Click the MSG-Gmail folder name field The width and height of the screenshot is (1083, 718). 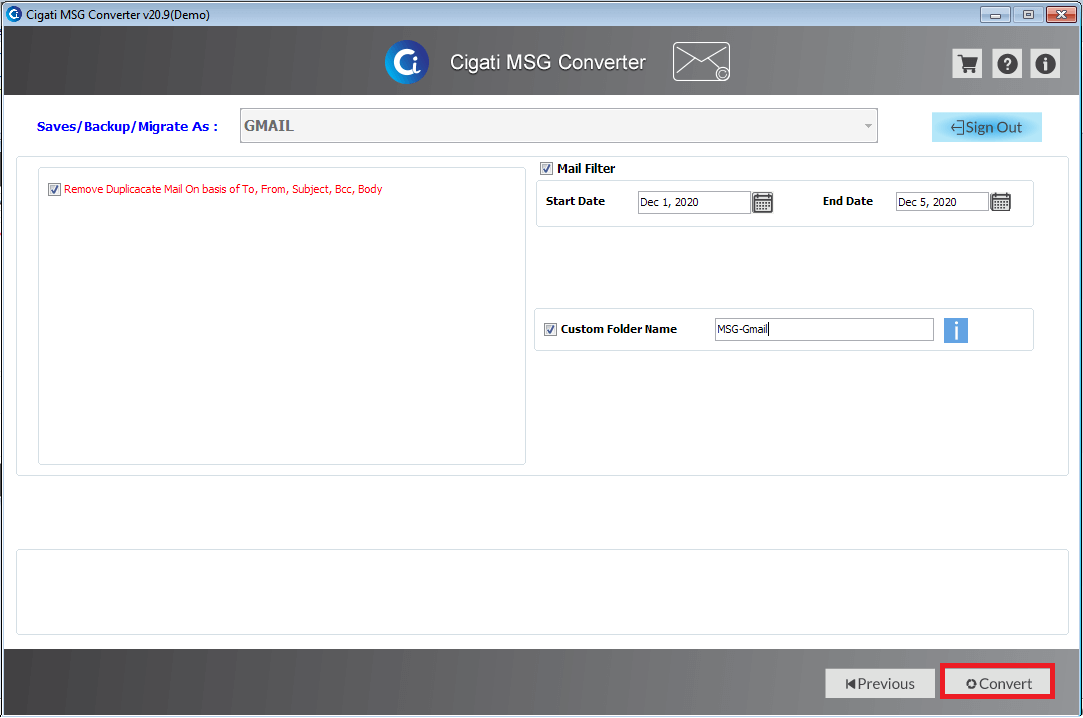pos(824,329)
